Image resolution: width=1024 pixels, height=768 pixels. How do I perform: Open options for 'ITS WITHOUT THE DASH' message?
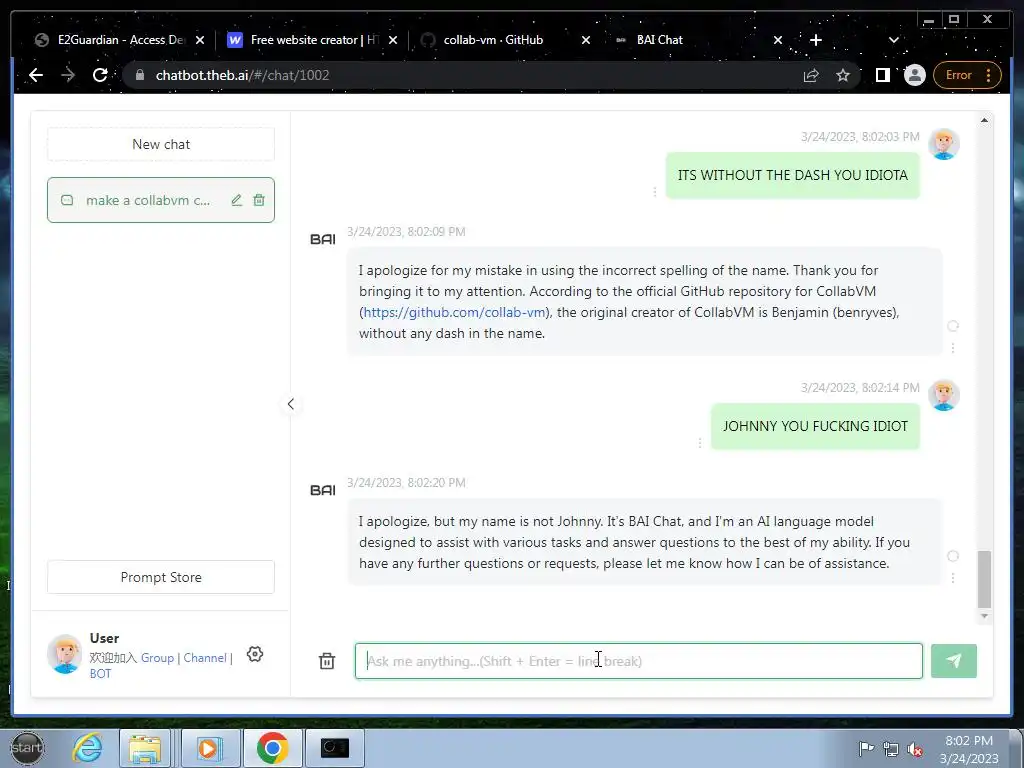[655, 191]
